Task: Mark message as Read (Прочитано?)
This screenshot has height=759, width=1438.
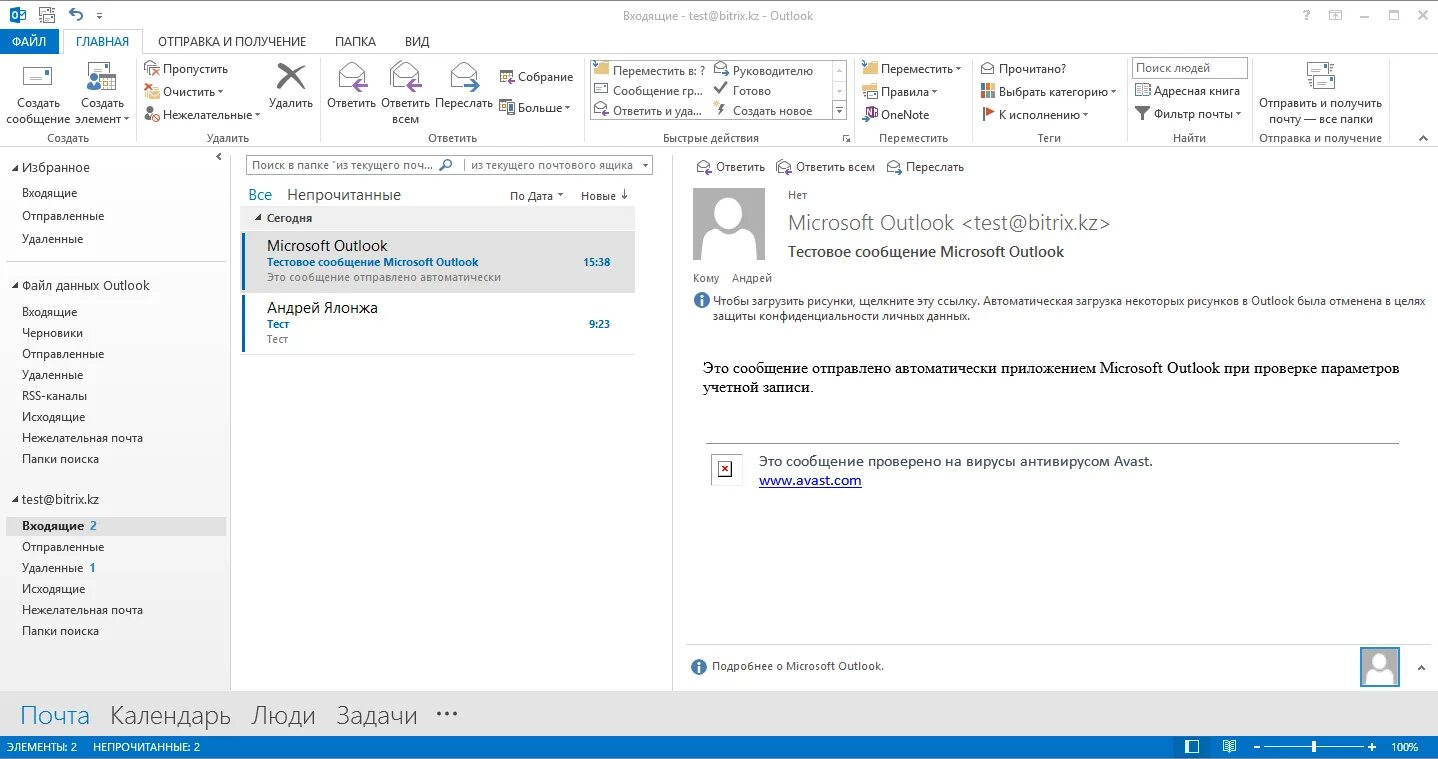Action: (x=1023, y=69)
